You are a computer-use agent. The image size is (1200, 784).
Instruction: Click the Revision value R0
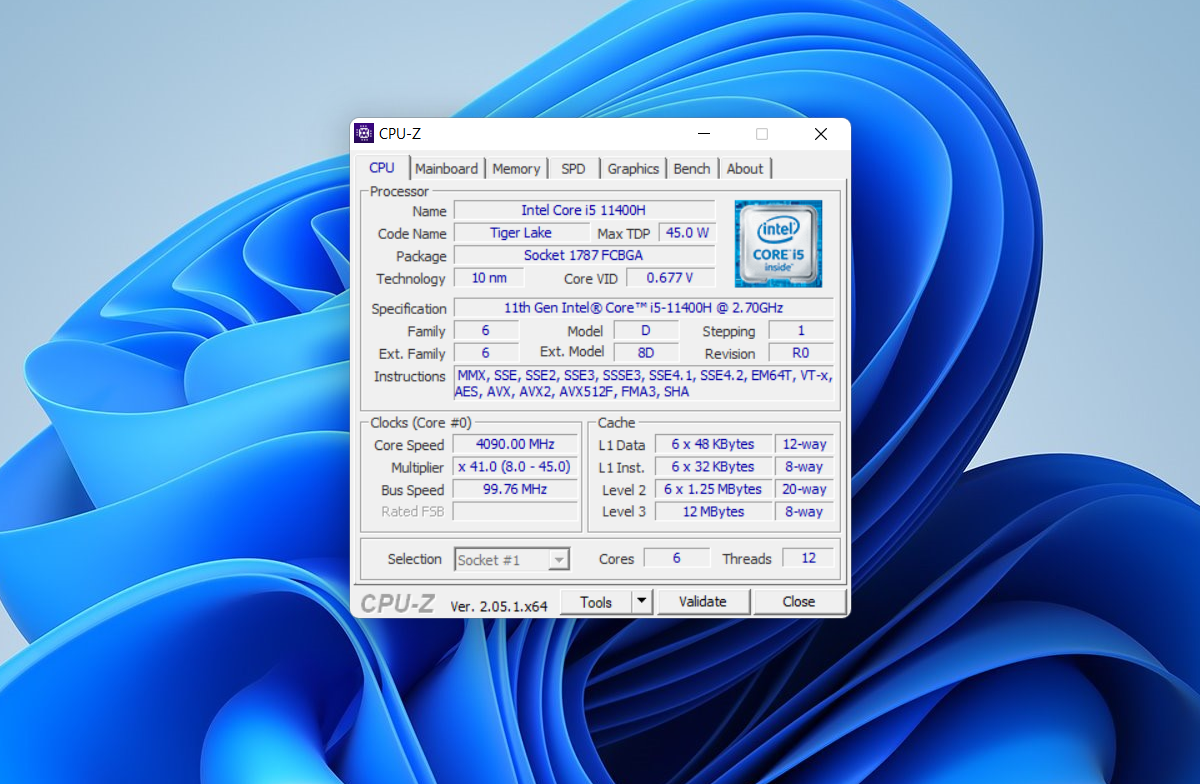(x=800, y=353)
